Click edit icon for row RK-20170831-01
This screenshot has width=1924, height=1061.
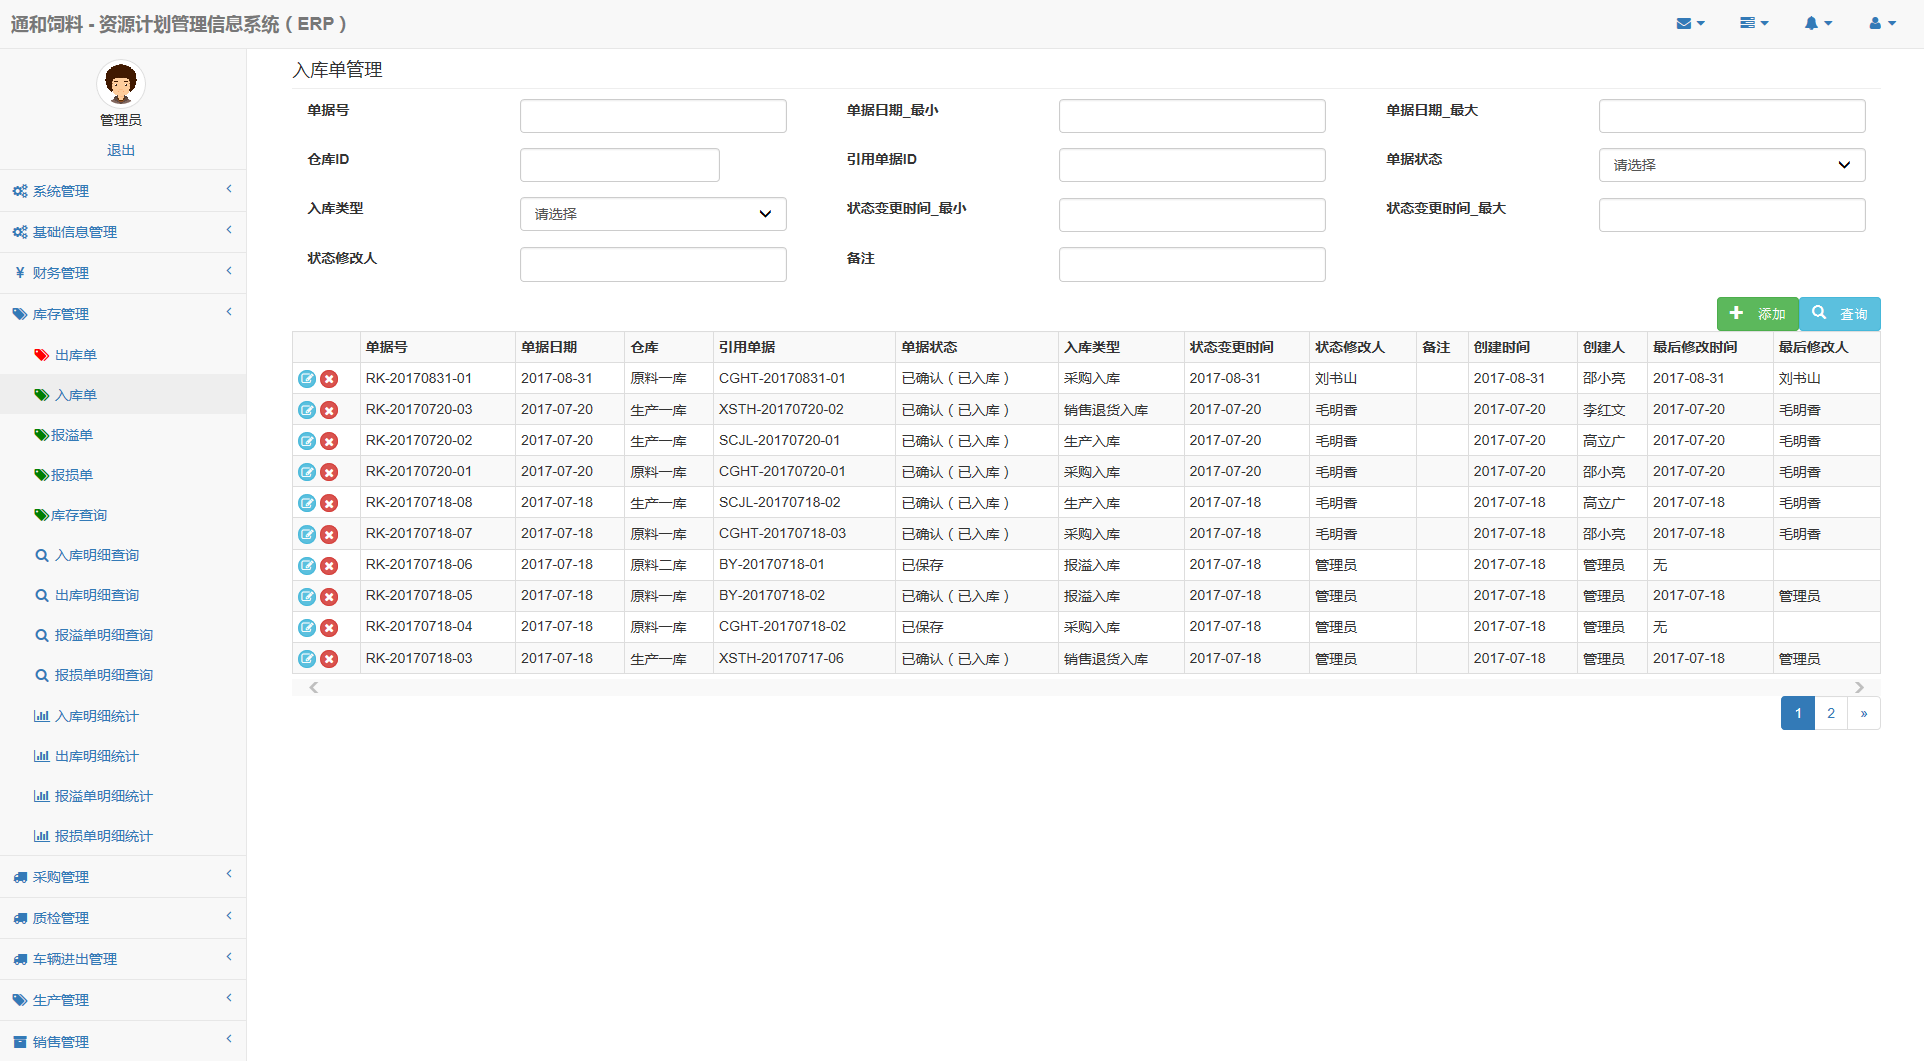point(307,379)
